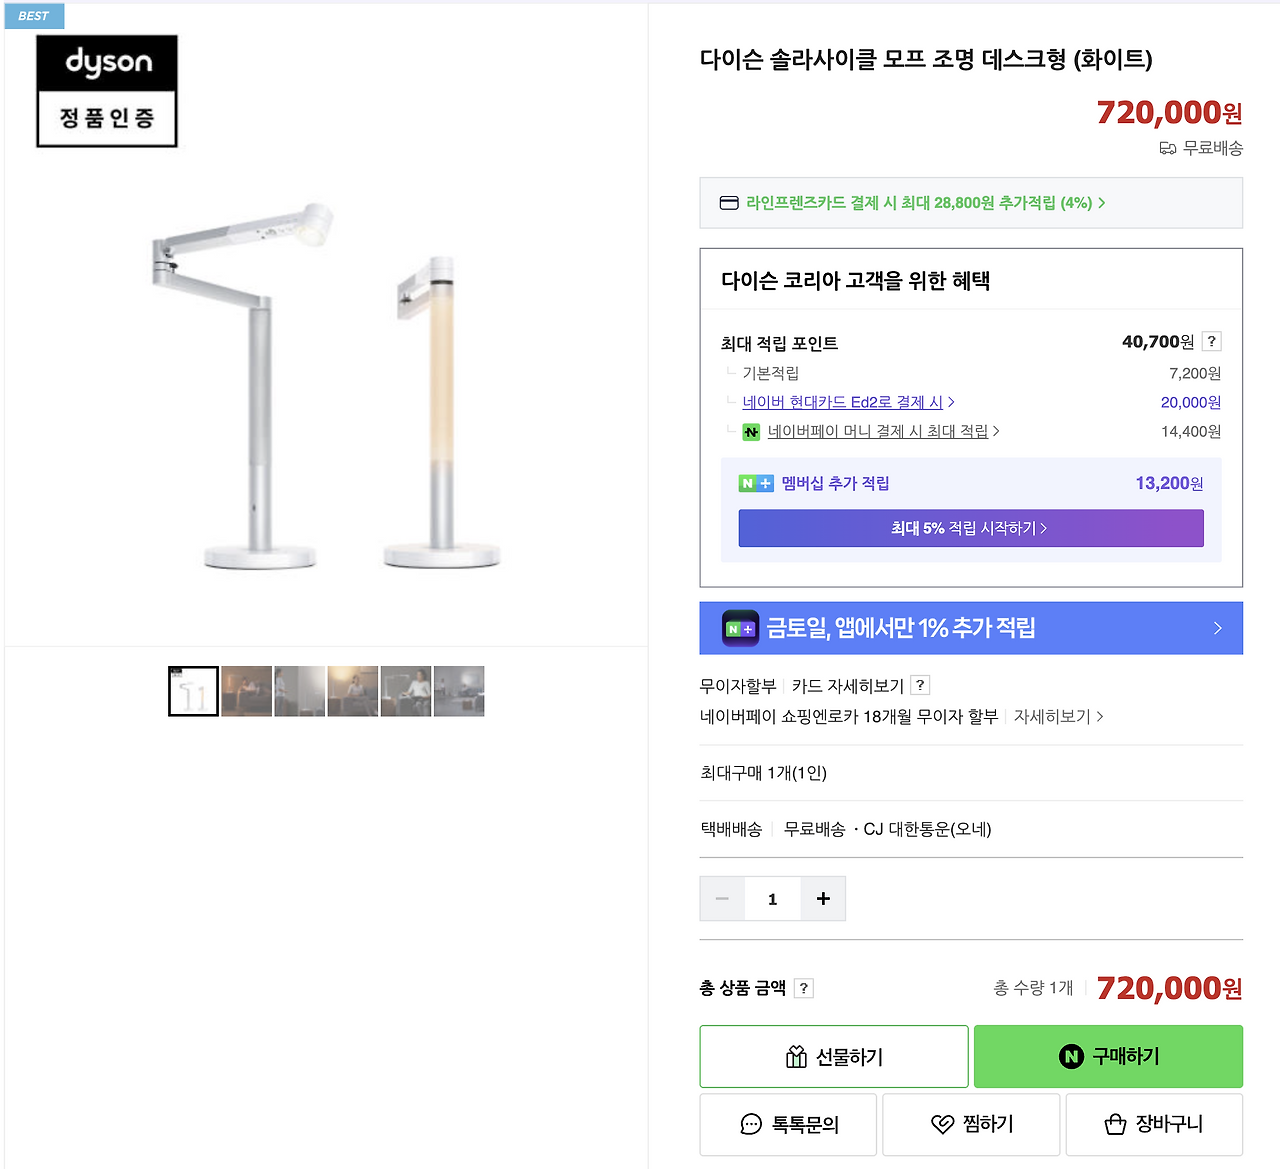Image resolution: width=1280 pixels, height=1169 pixels.
Task: Click 최대 5% 적립 시작하기 button
Action: (971, 528)
